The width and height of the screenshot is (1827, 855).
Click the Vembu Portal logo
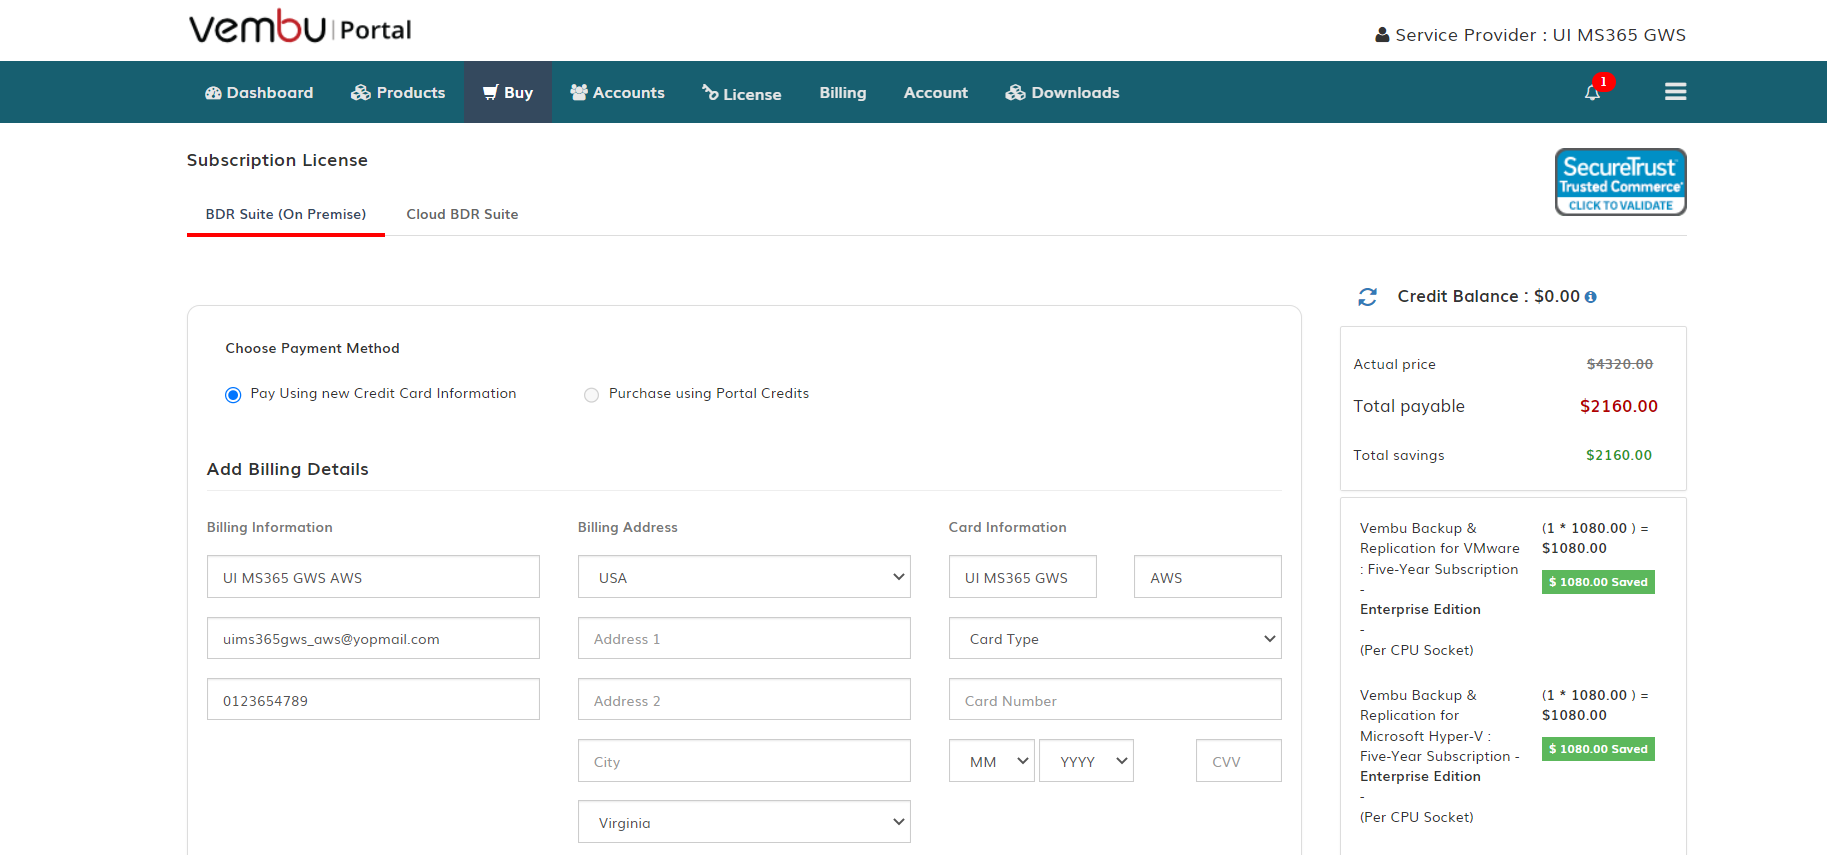(300, 27)
